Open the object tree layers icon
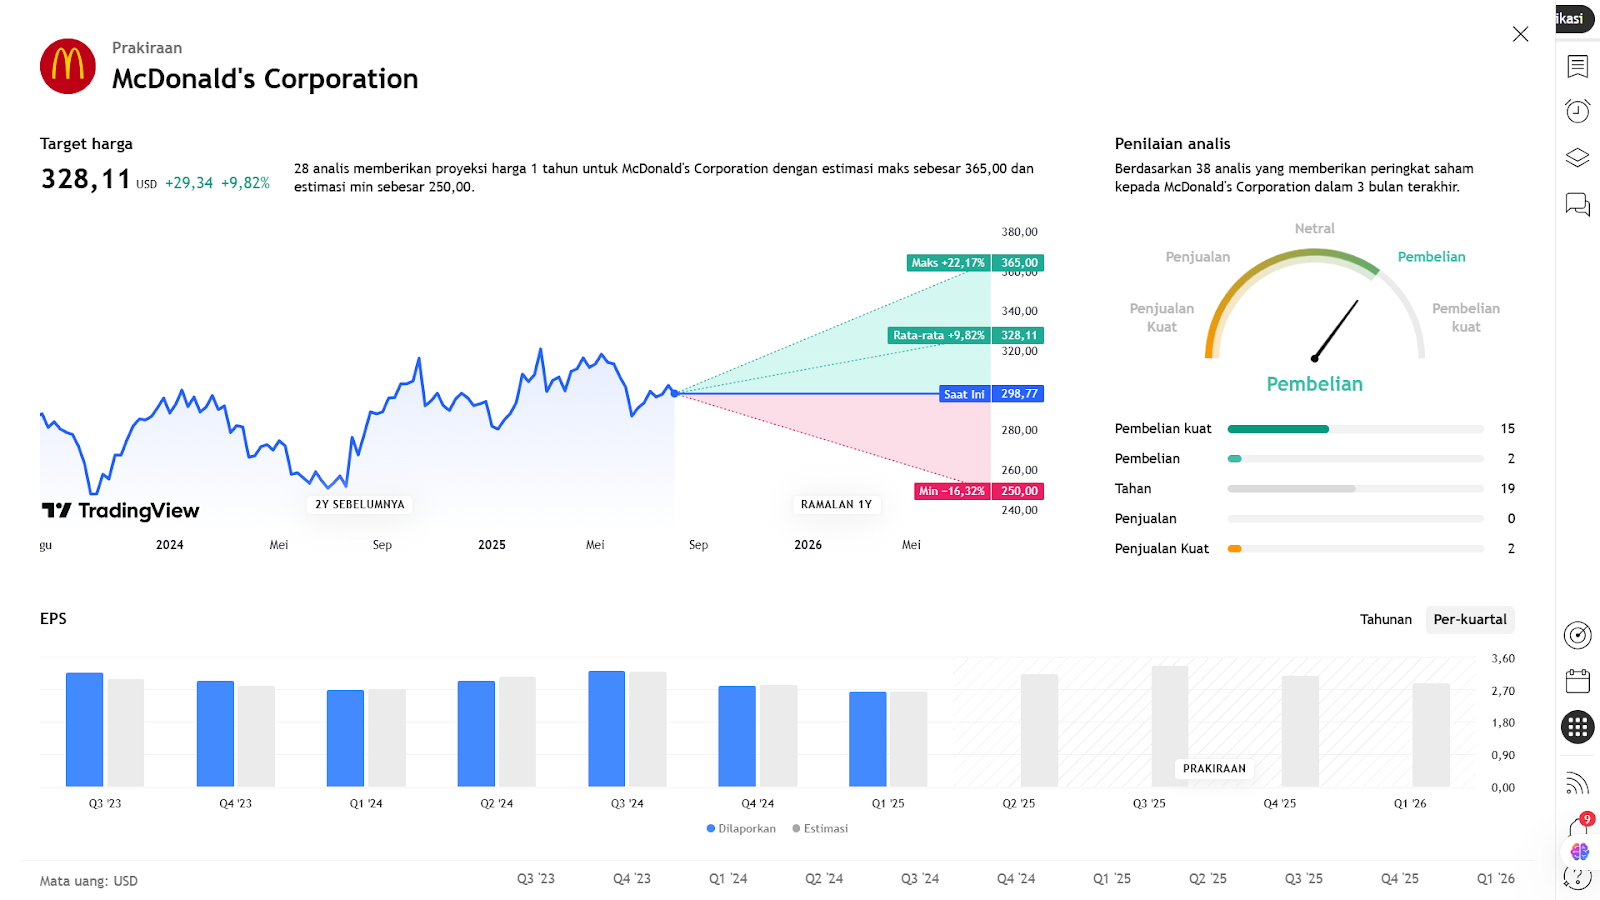This screenshot has height=900, width=1600. pos(1577,158)
